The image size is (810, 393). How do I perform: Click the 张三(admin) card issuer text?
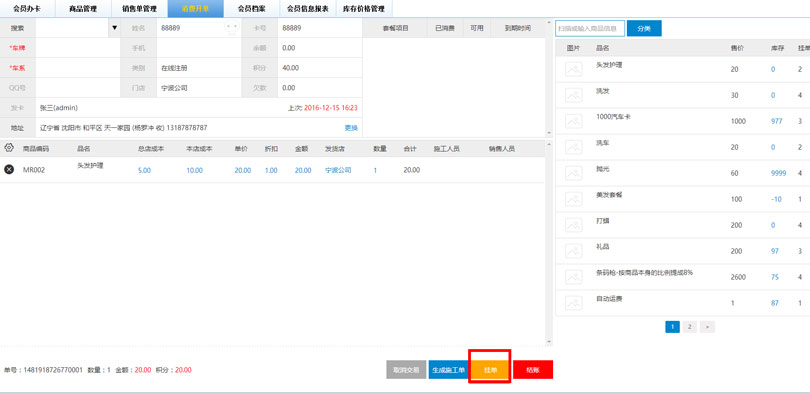point(59,108)
